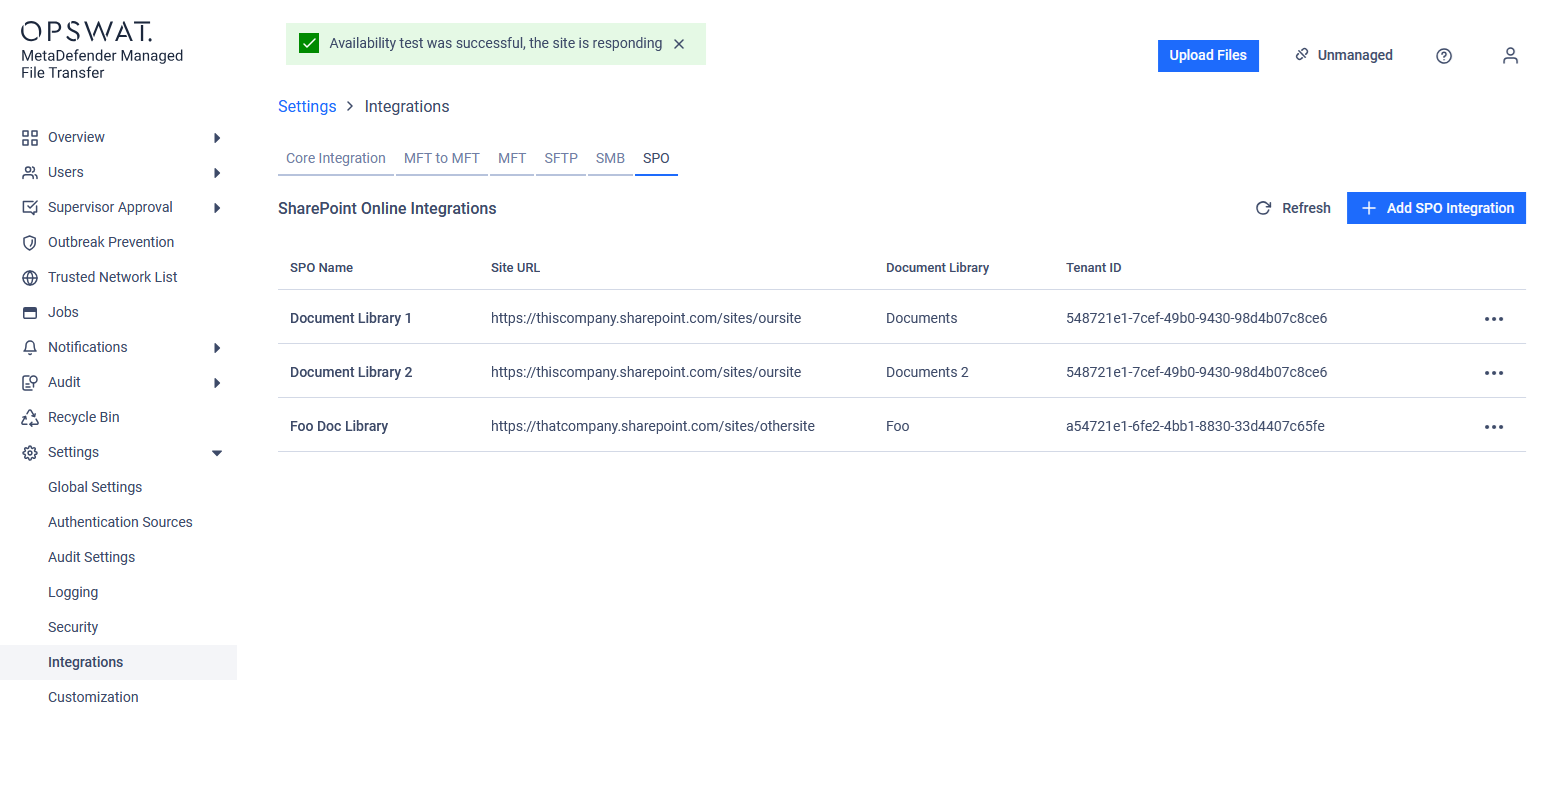The width and height of the screenshot is (1554, 796).
Task: Expand the Users submenu arrow
Action: tap(217, 173)
